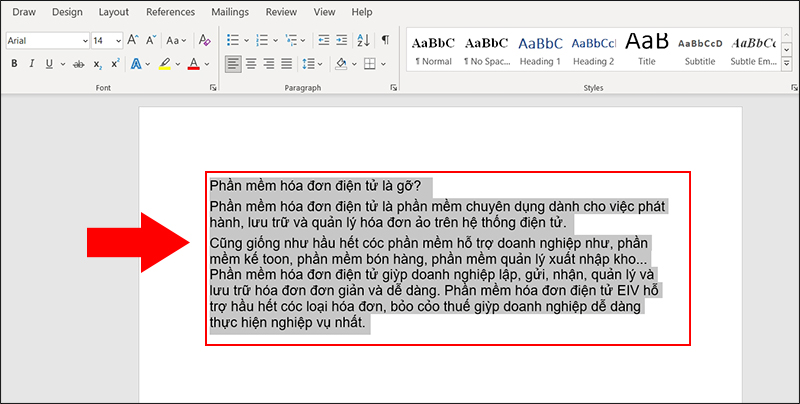This screenshot has width=800, height=404.
Task: Increase the font size
Action: [134, 41]
